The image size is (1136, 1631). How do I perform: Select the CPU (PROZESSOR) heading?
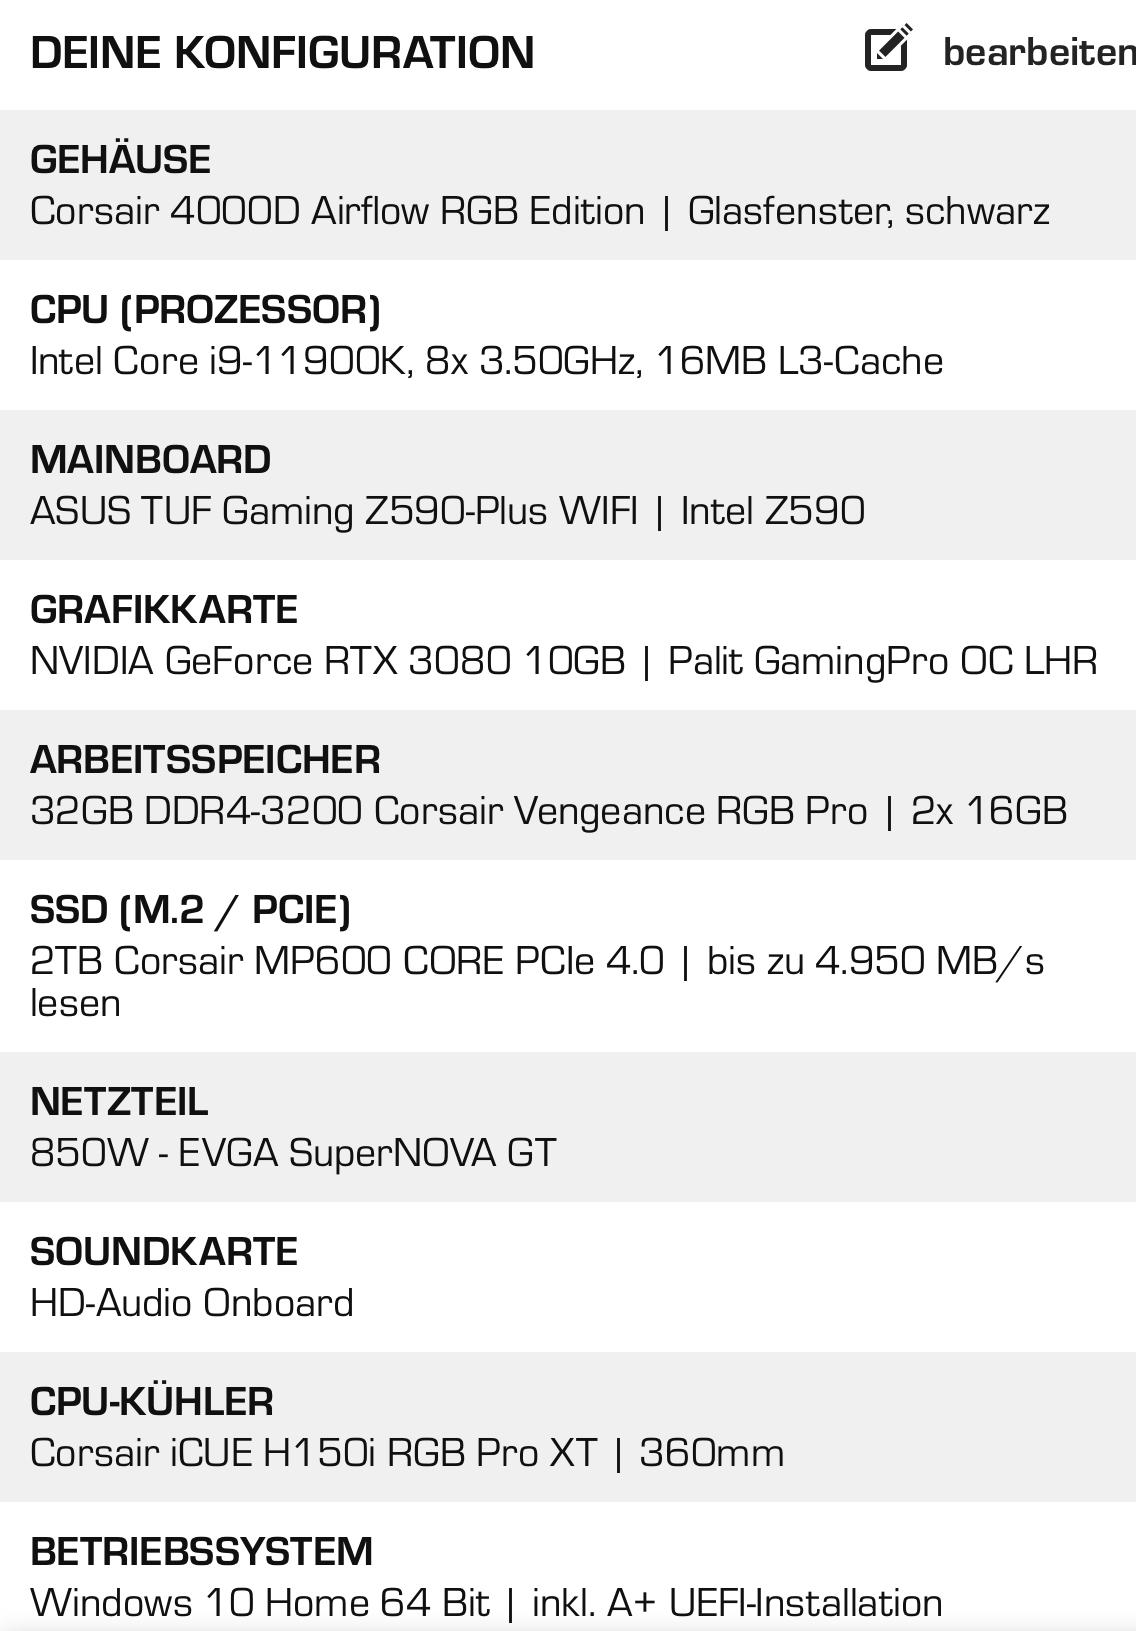pyautogui.click(x=206, y=310)
